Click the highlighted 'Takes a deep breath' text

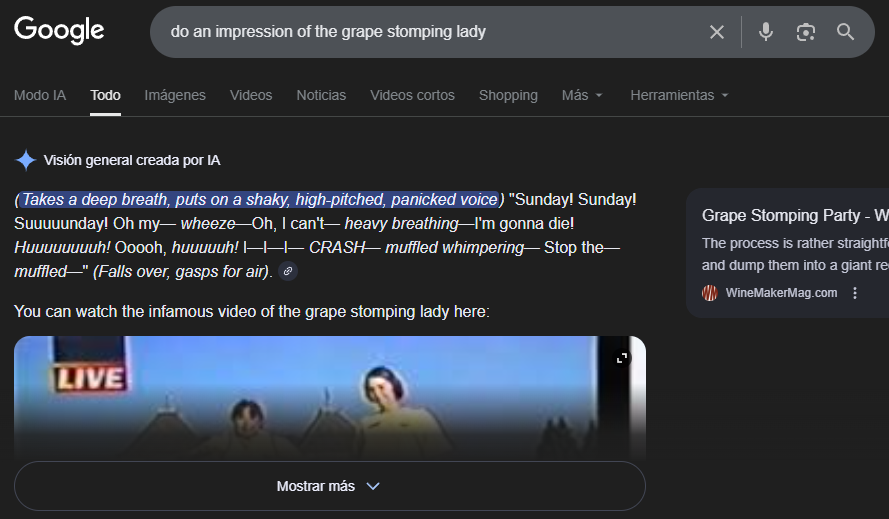260,200
